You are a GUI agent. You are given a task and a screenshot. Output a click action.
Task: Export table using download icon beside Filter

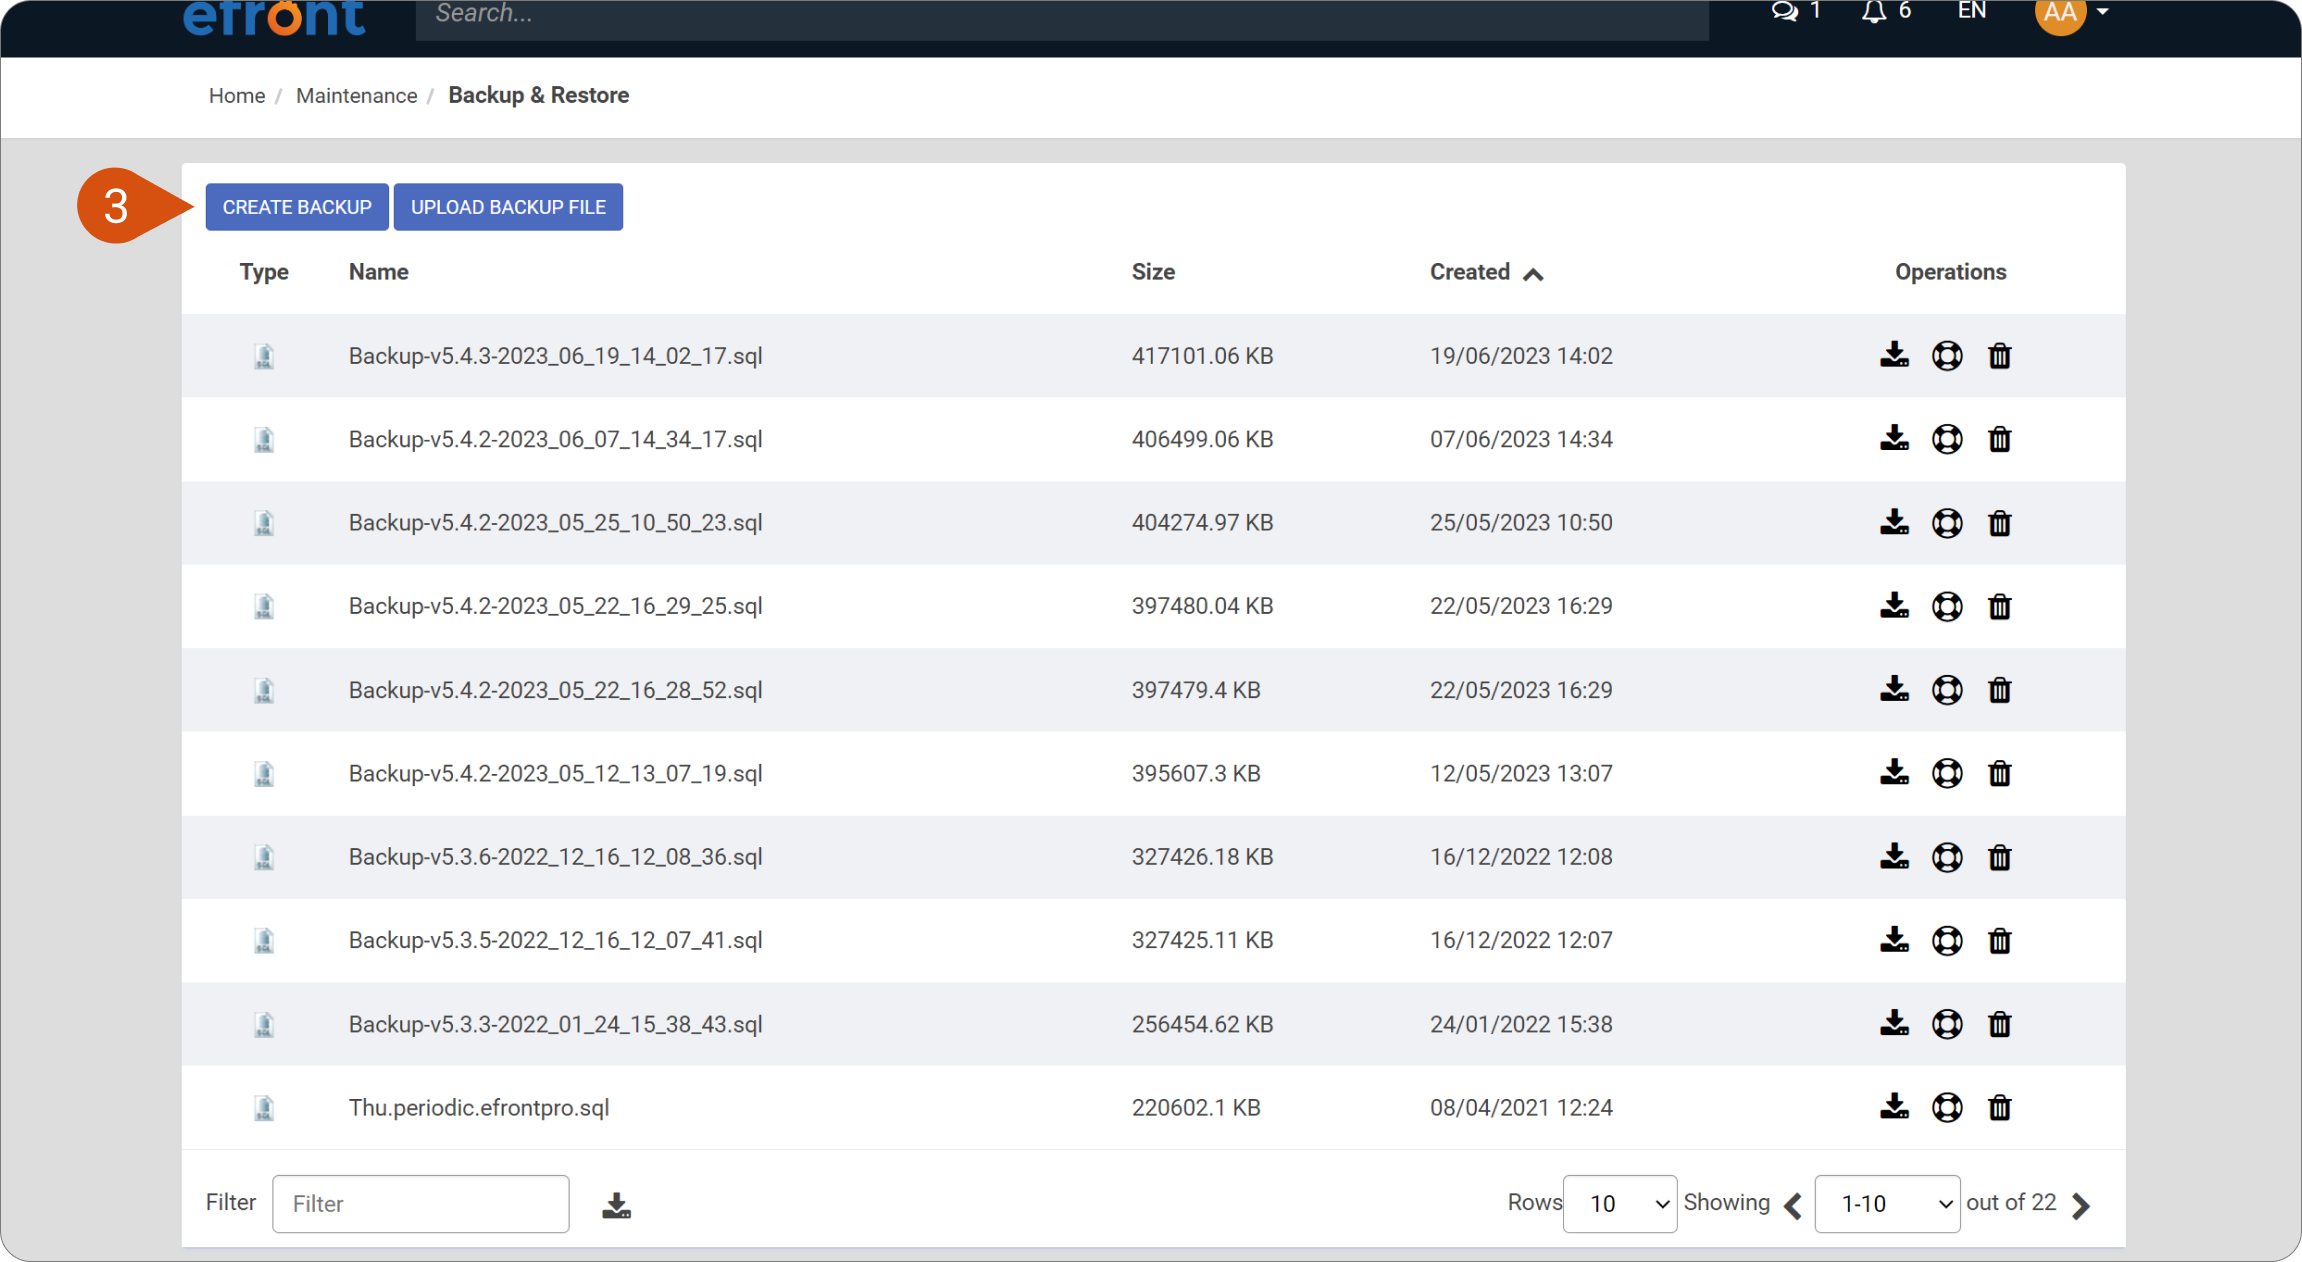pyautogui.click(x=616, y=1205)
